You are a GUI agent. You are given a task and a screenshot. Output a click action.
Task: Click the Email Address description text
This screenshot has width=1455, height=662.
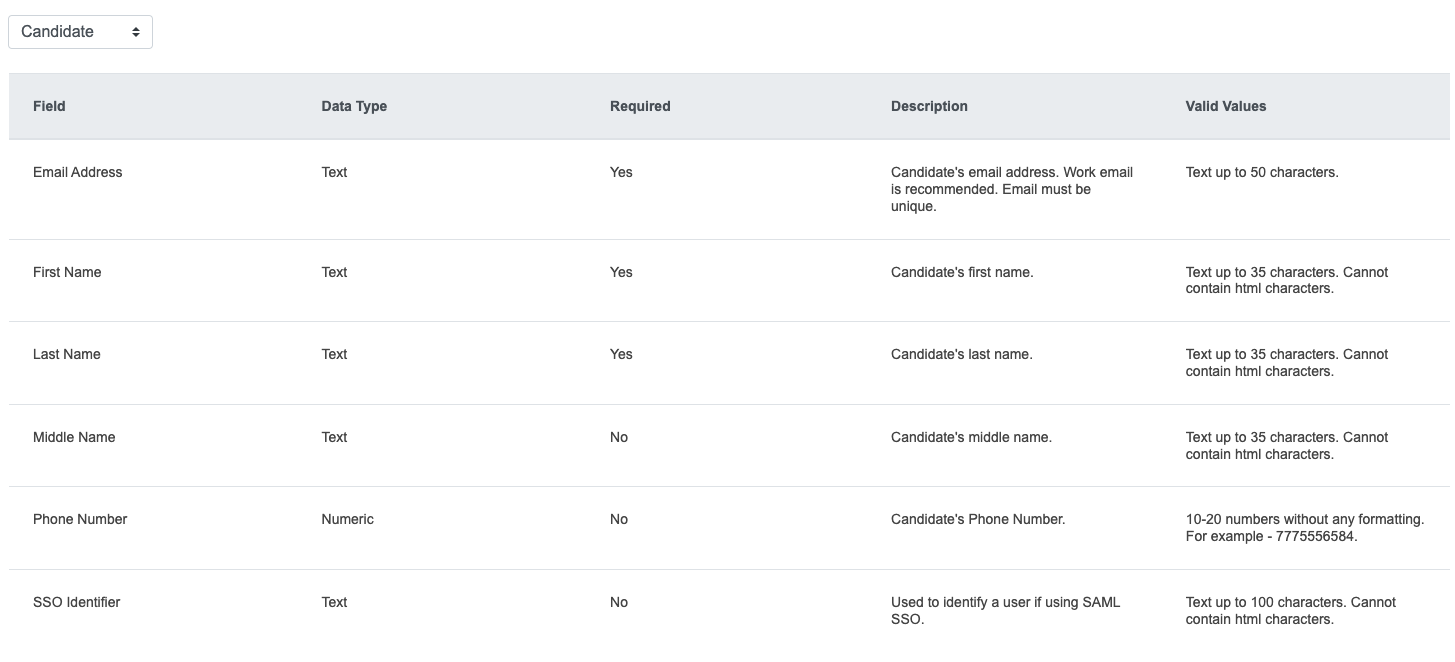(1011, 189)
